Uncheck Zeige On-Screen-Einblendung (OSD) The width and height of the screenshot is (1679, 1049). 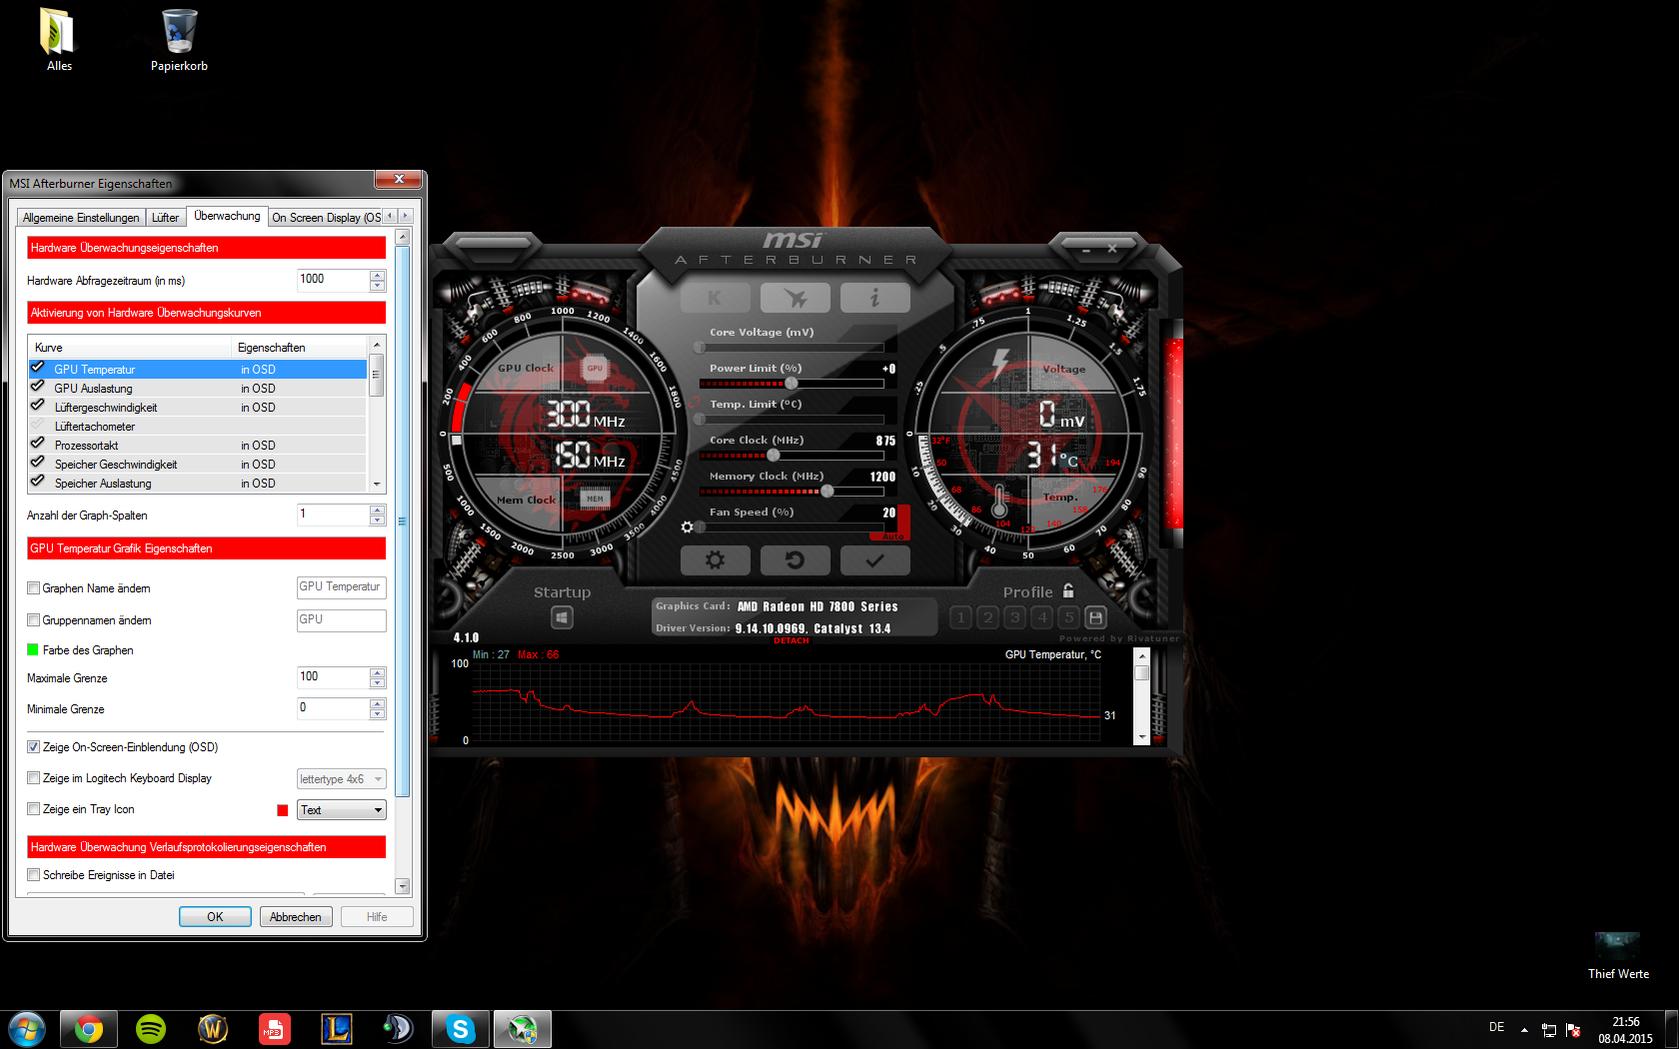33,747
